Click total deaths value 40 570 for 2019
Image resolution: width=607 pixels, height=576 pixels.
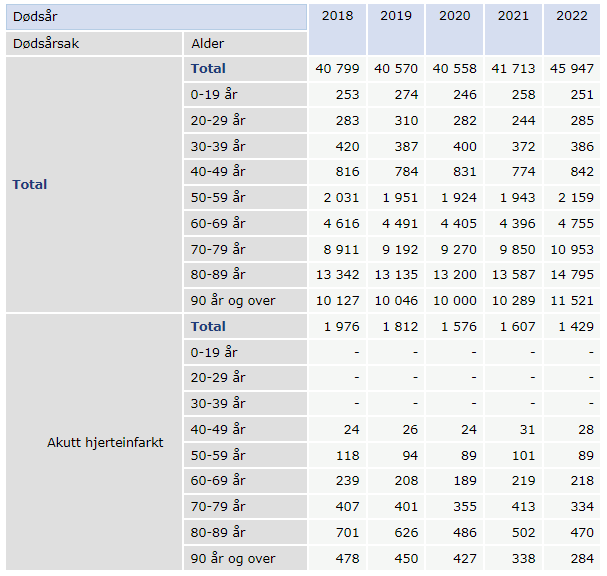pyautogui.click(x=396, y=69)
